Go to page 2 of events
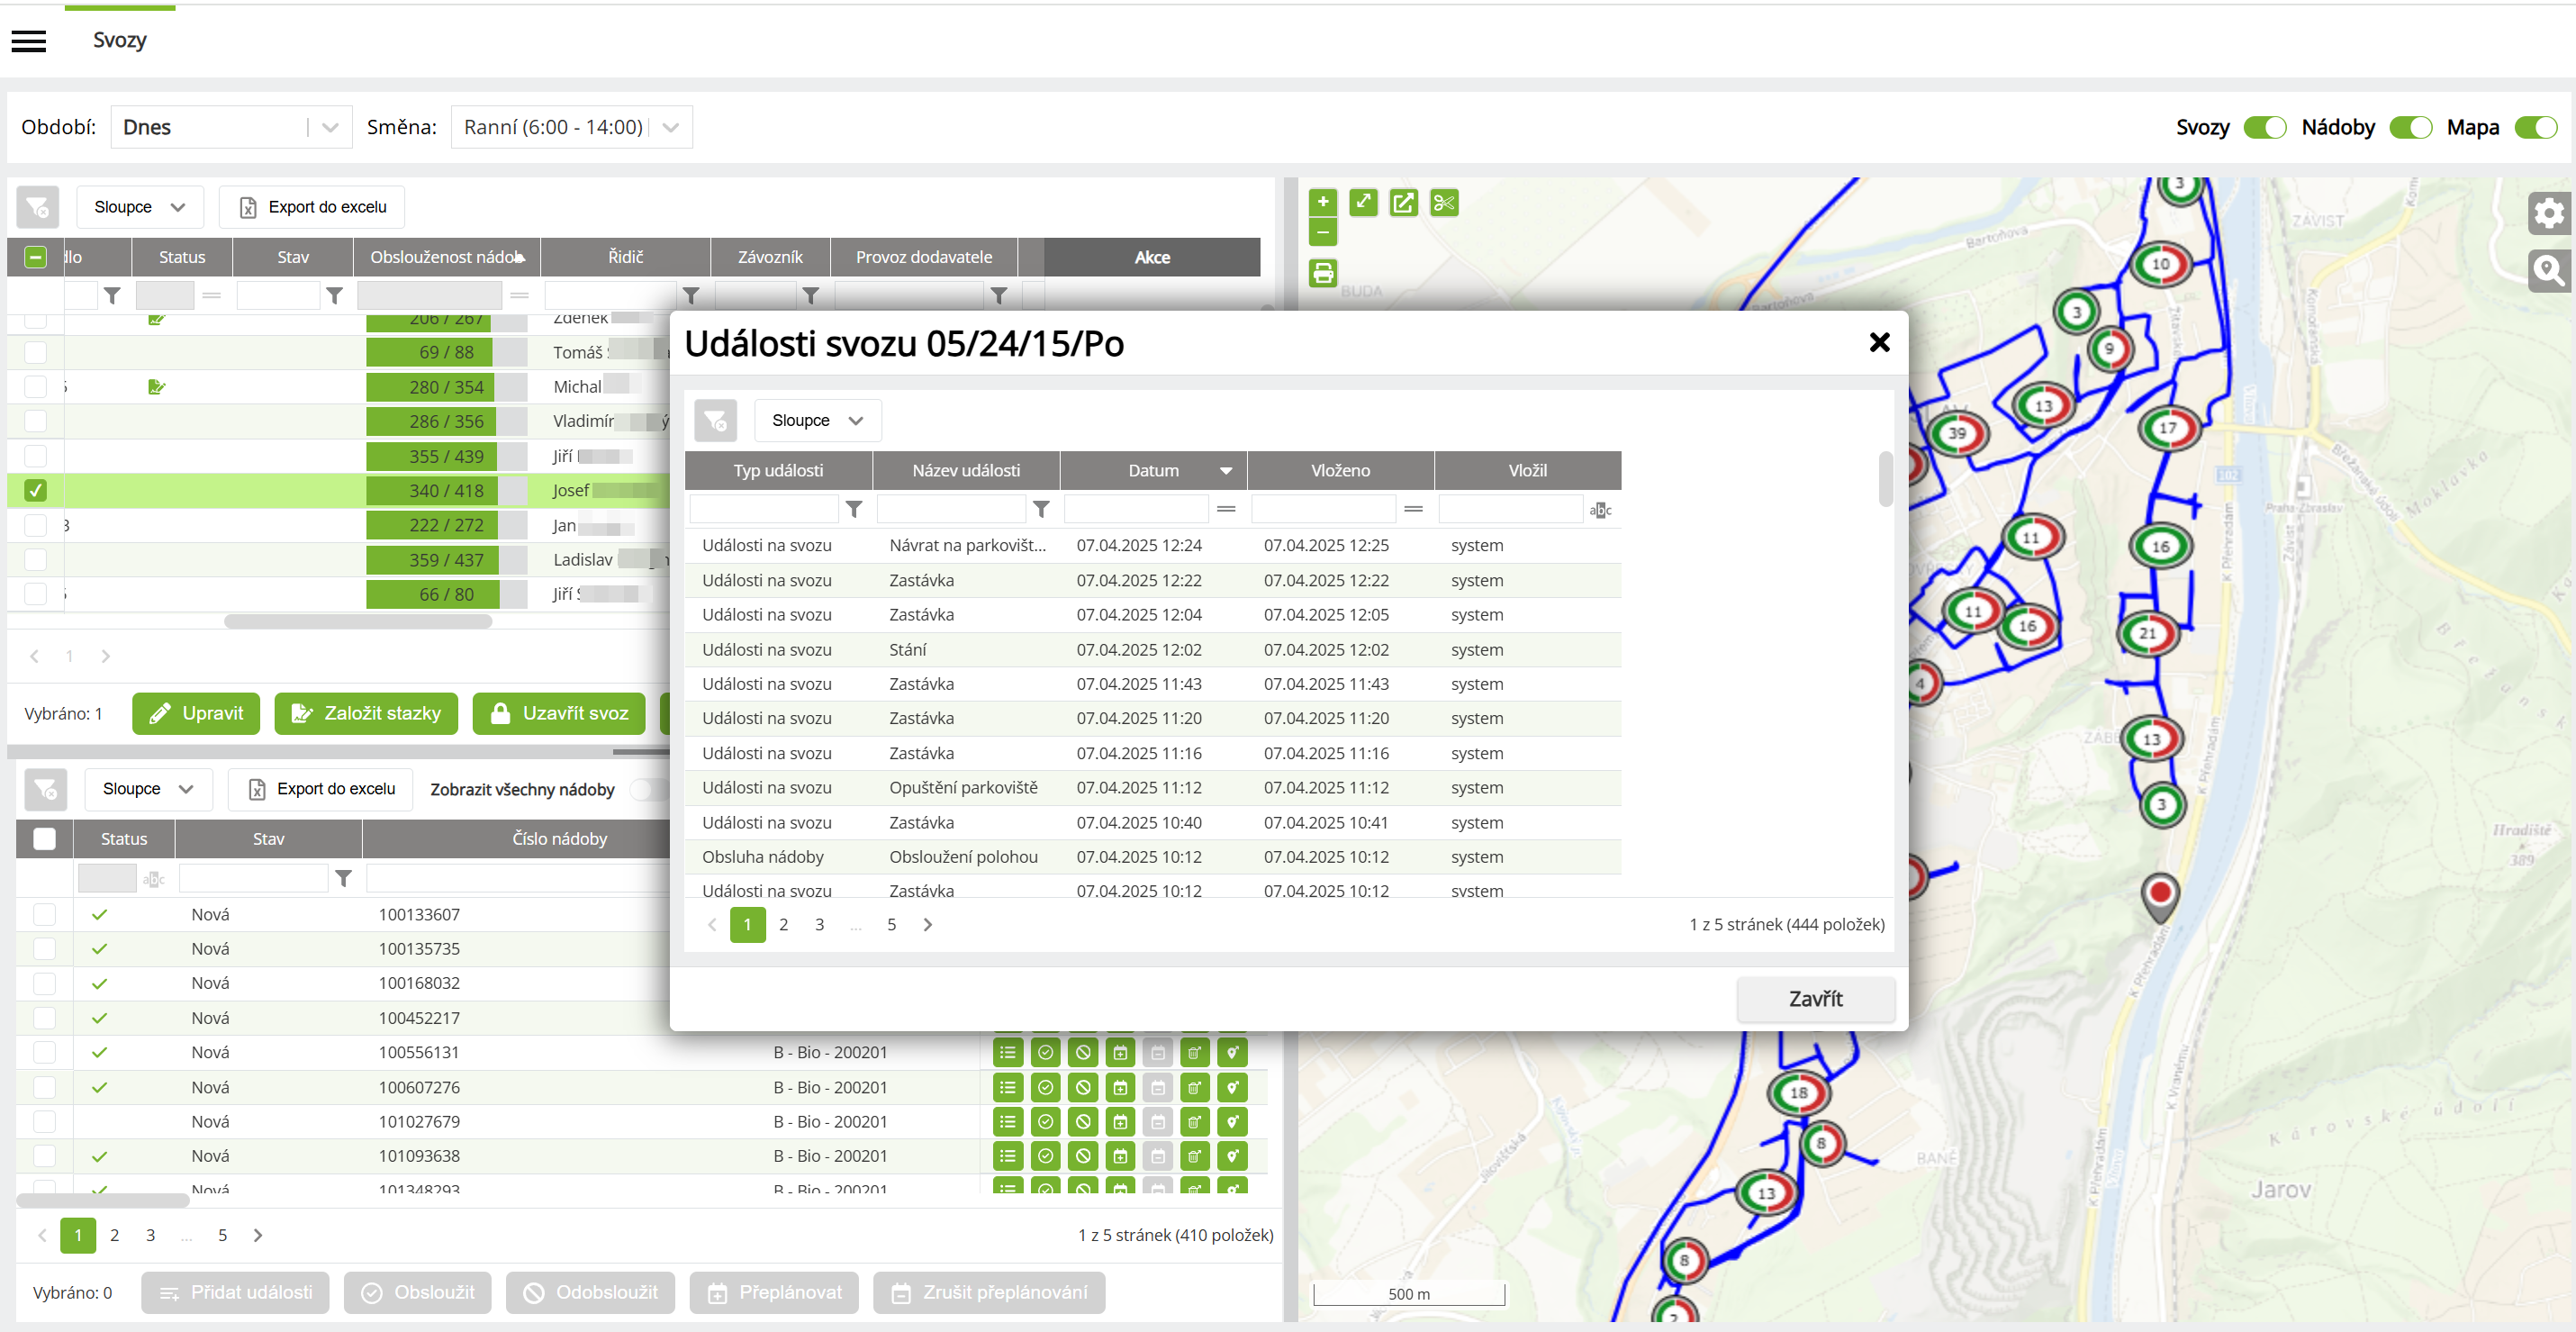Image resolution: width=2576 pixels, height=1332 pixels. point(783,925)
